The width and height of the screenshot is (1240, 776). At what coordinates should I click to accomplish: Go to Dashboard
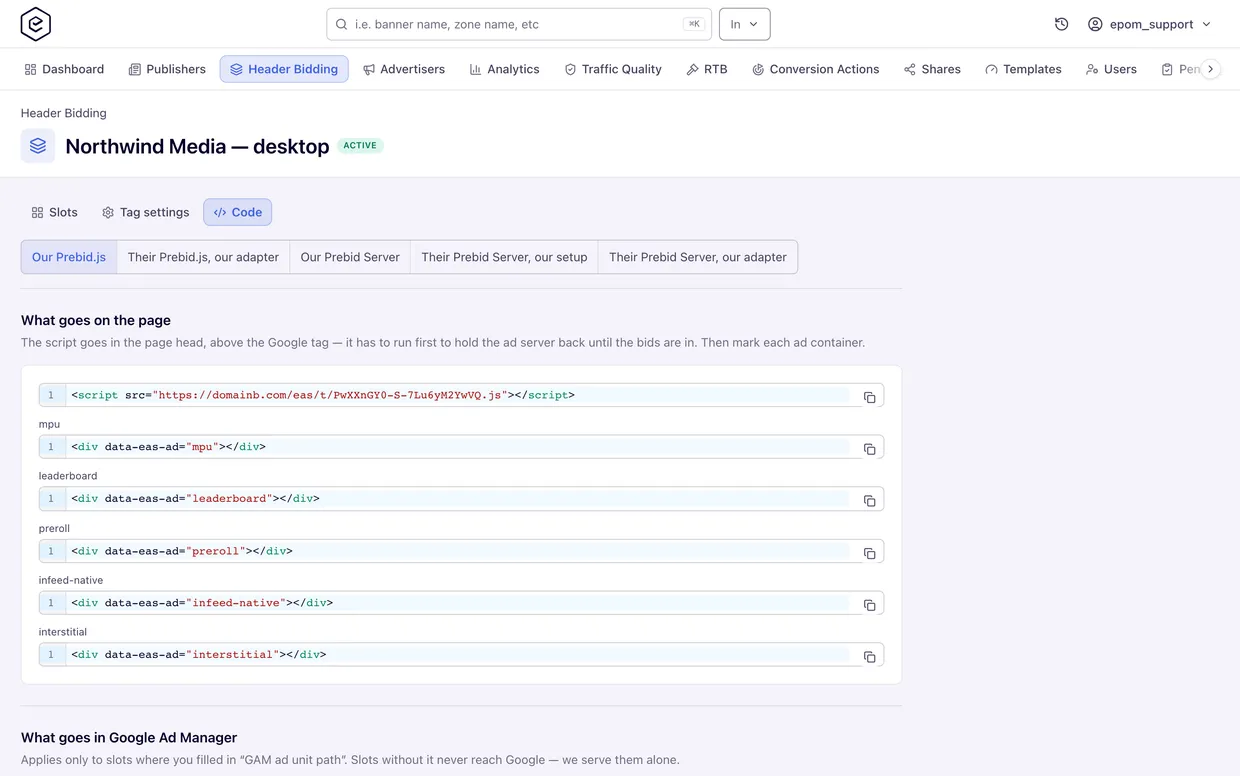click(64, 69)
